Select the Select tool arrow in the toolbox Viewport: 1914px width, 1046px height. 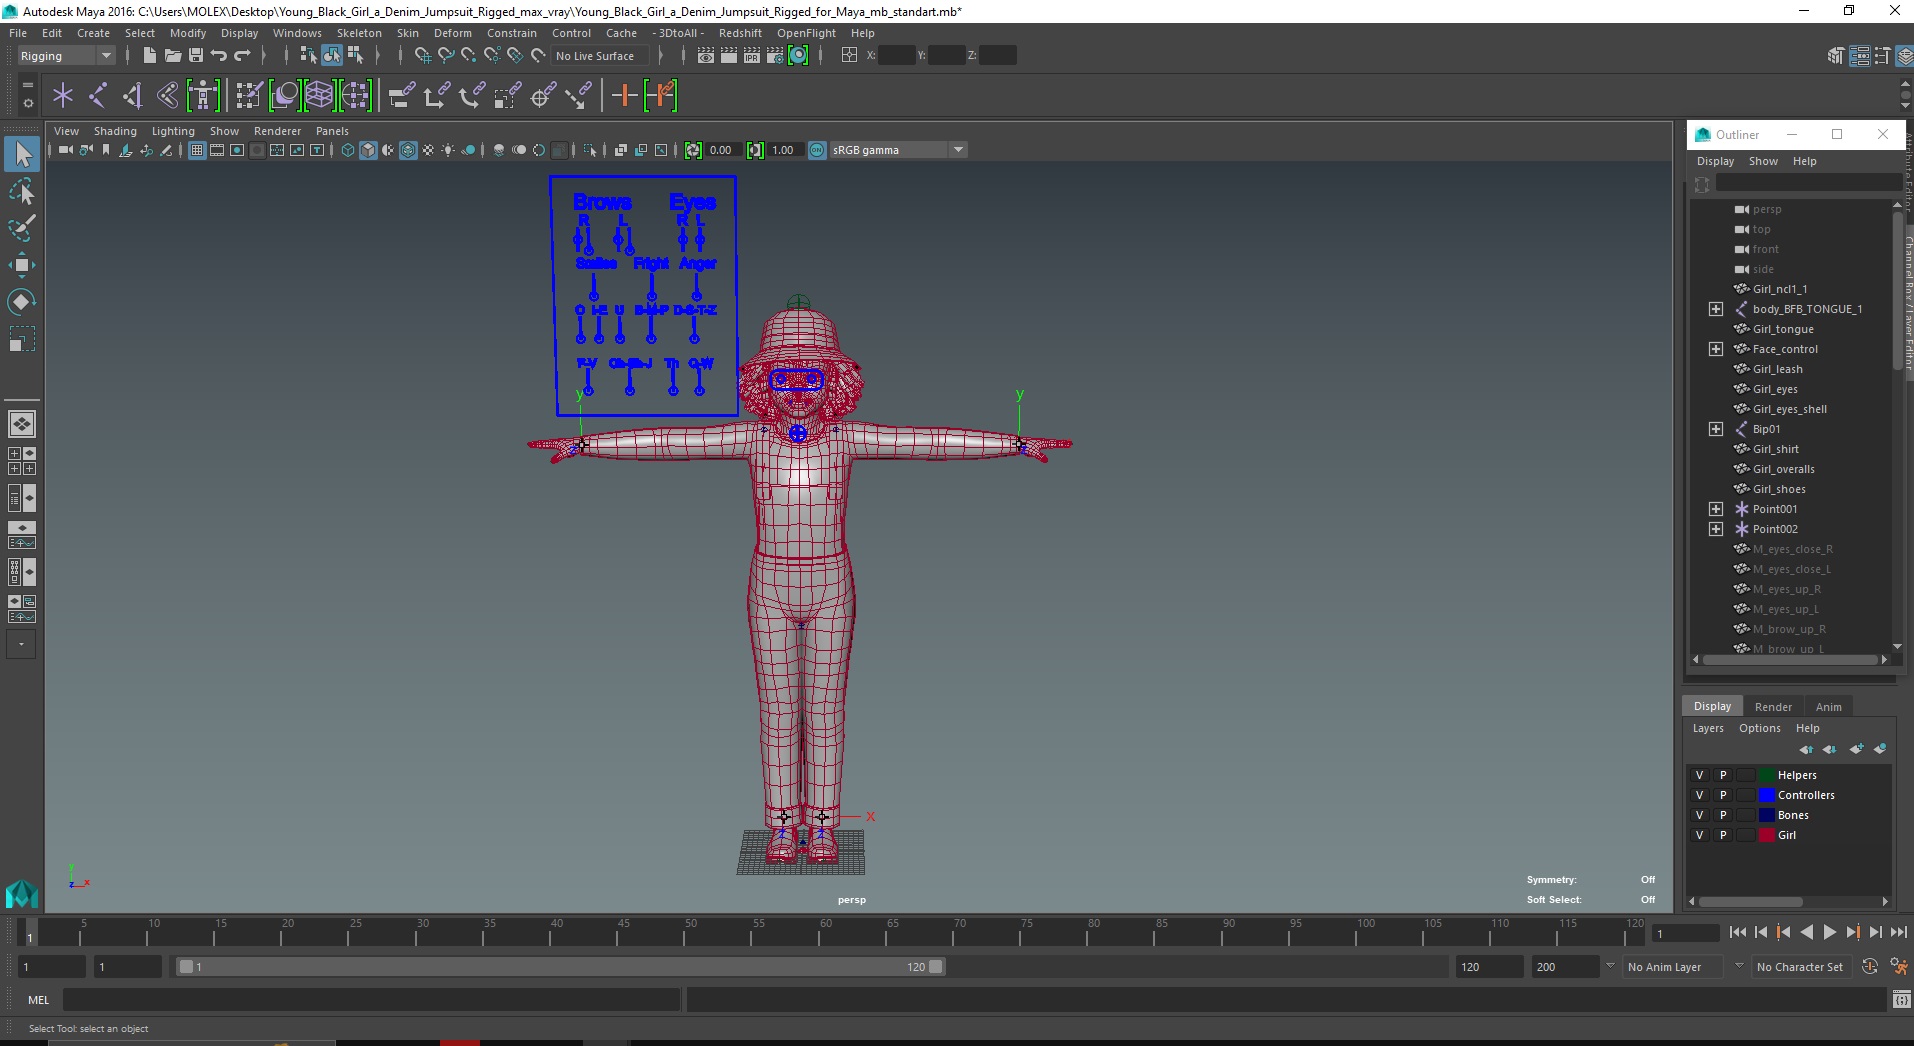[x=22, y=154]
